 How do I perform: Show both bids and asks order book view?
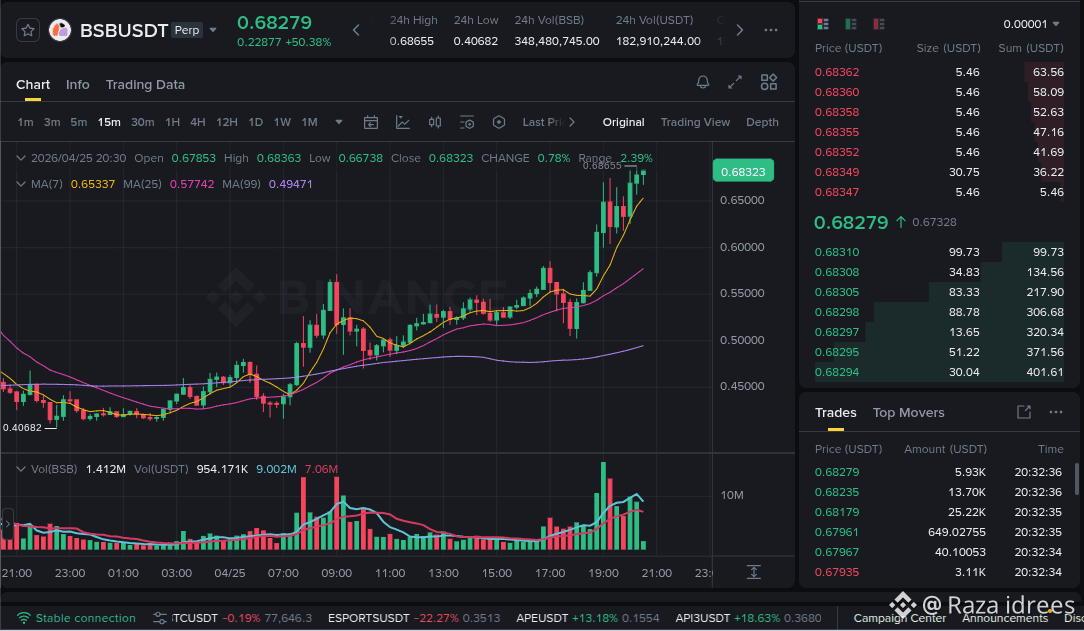click(823, 24)
